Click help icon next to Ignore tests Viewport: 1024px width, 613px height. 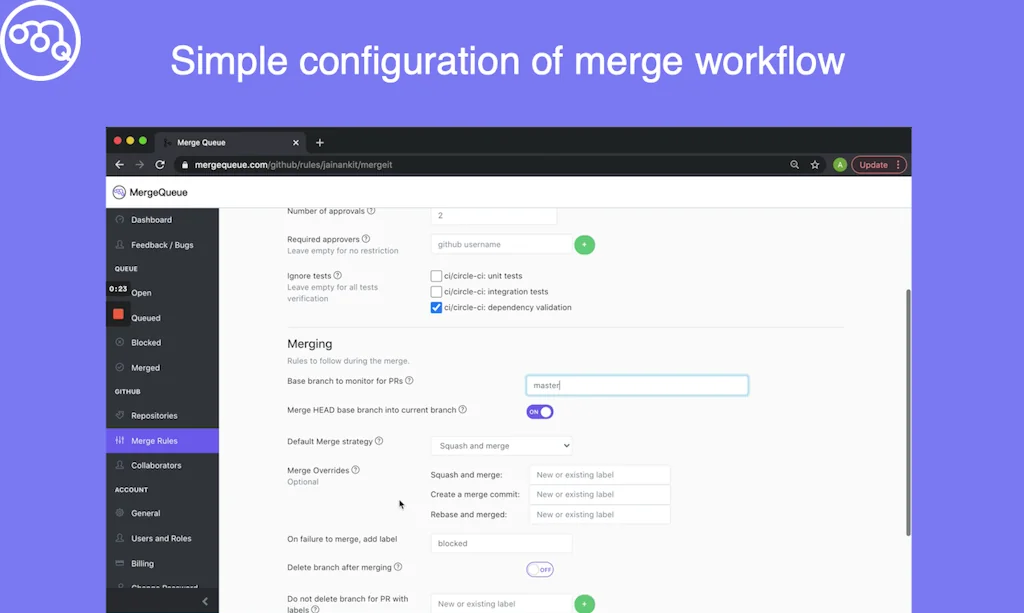coord(338,275)
